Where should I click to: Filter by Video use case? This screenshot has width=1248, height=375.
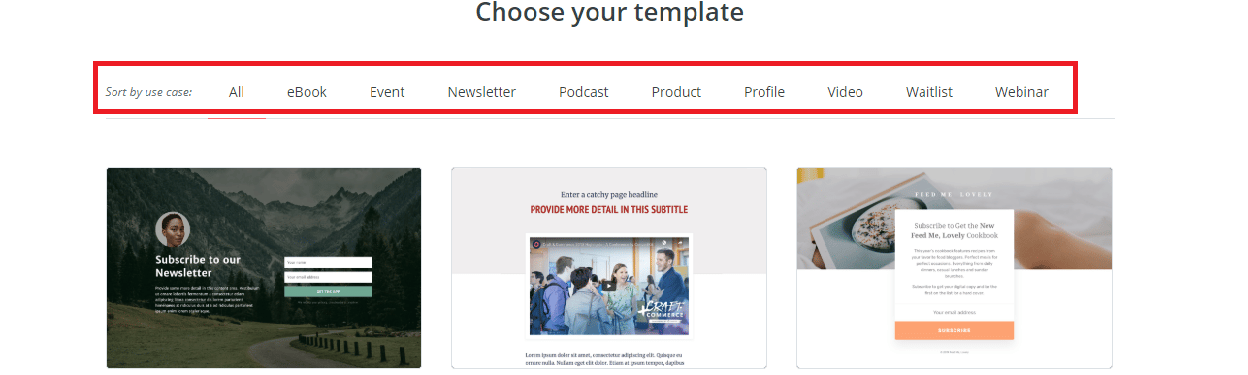[845, 92]
